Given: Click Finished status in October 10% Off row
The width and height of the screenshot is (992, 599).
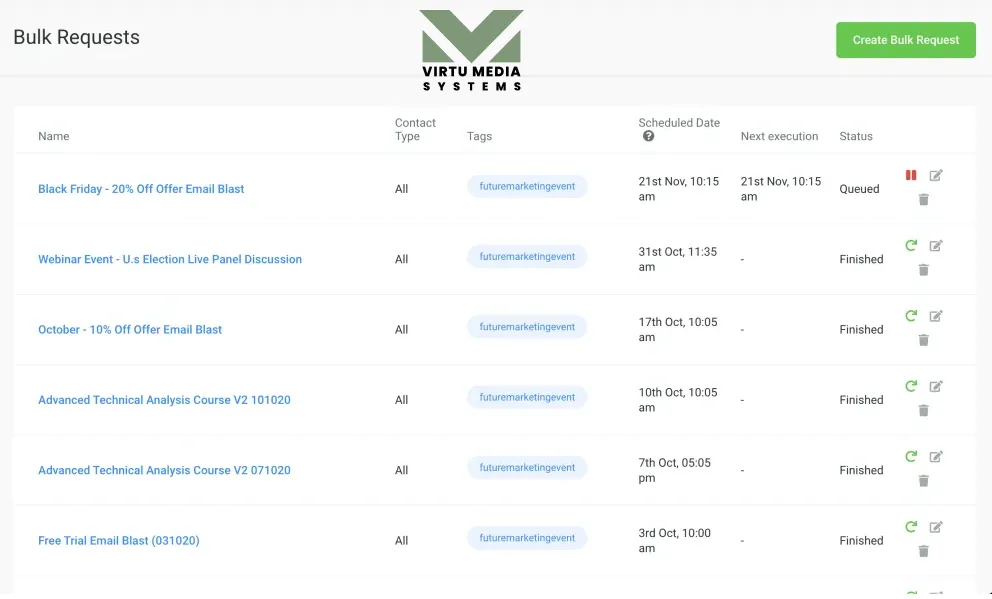Looking at the screenshot, I should click(861, 329).
